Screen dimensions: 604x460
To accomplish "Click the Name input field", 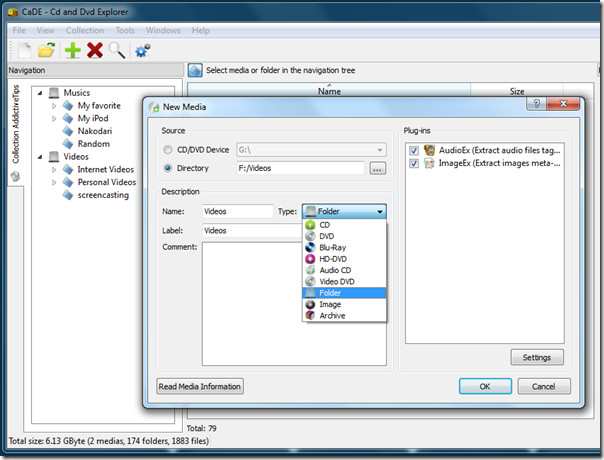I will [238, 212].
